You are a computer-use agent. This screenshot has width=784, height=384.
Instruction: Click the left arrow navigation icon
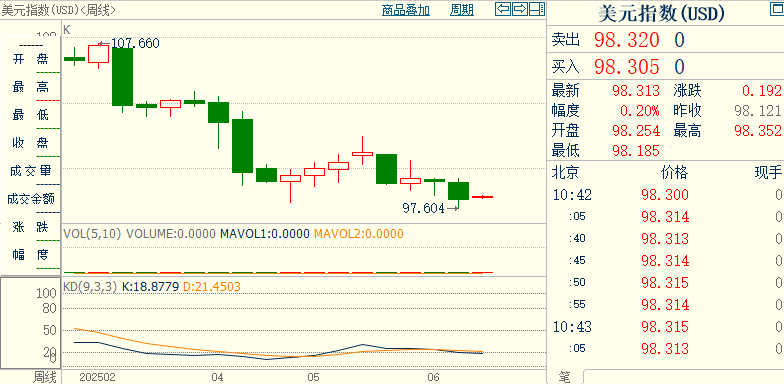[503, 9]
